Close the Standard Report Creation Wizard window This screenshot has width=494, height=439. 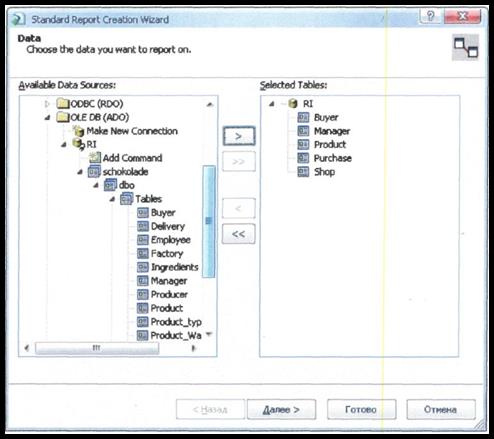coord(463,16)
